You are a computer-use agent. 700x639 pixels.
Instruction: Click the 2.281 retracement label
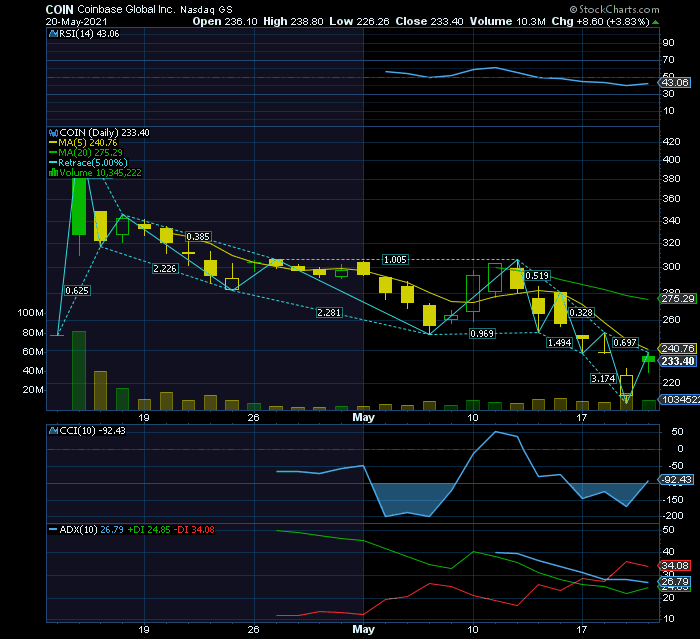click(x=329, y=313)
